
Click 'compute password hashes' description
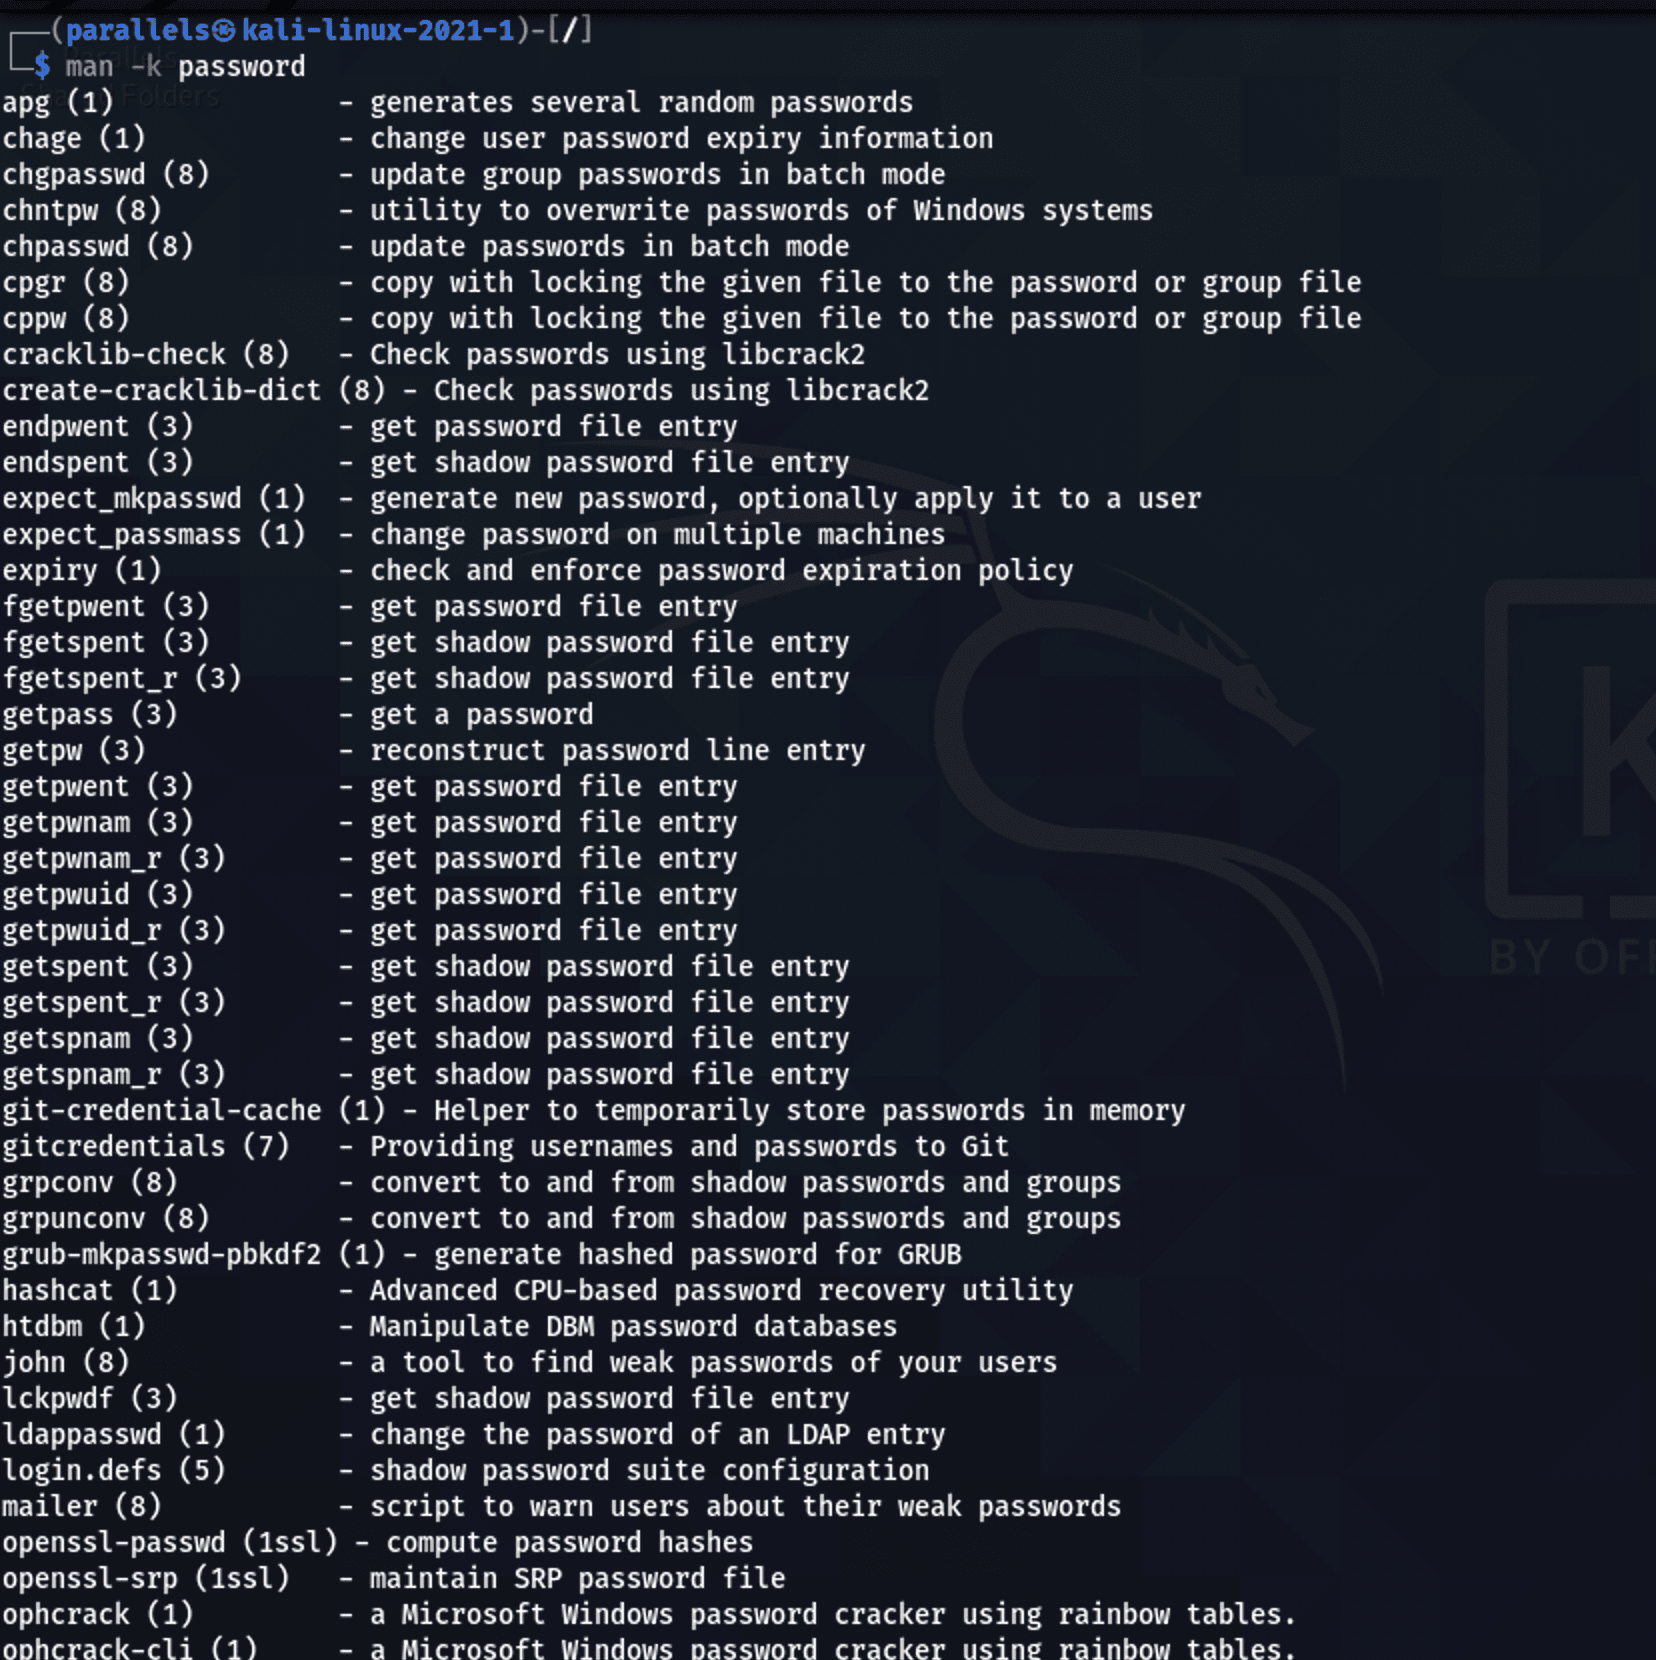pos(569,1543)
